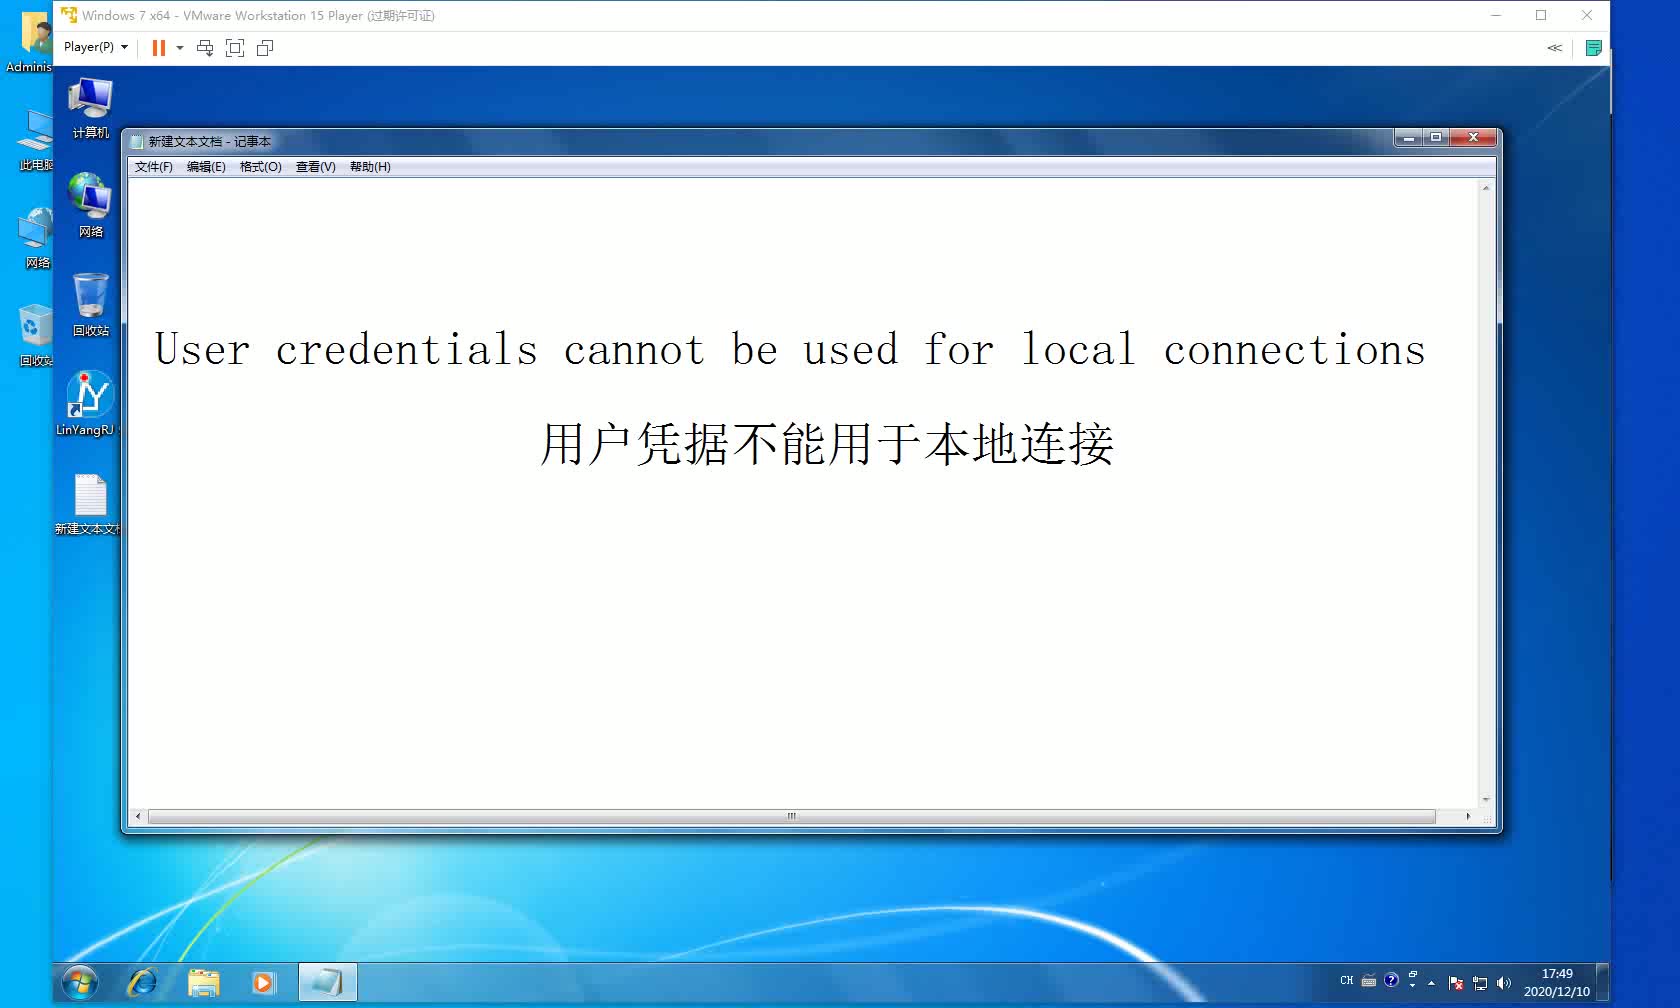Click the Notepad horizontal scroll left arrow

[138, 816]
